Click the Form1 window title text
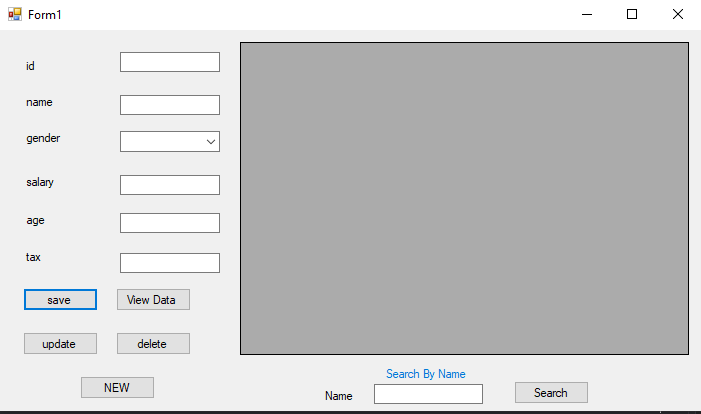This screenshot has height=414, width=701. point(45,15)
